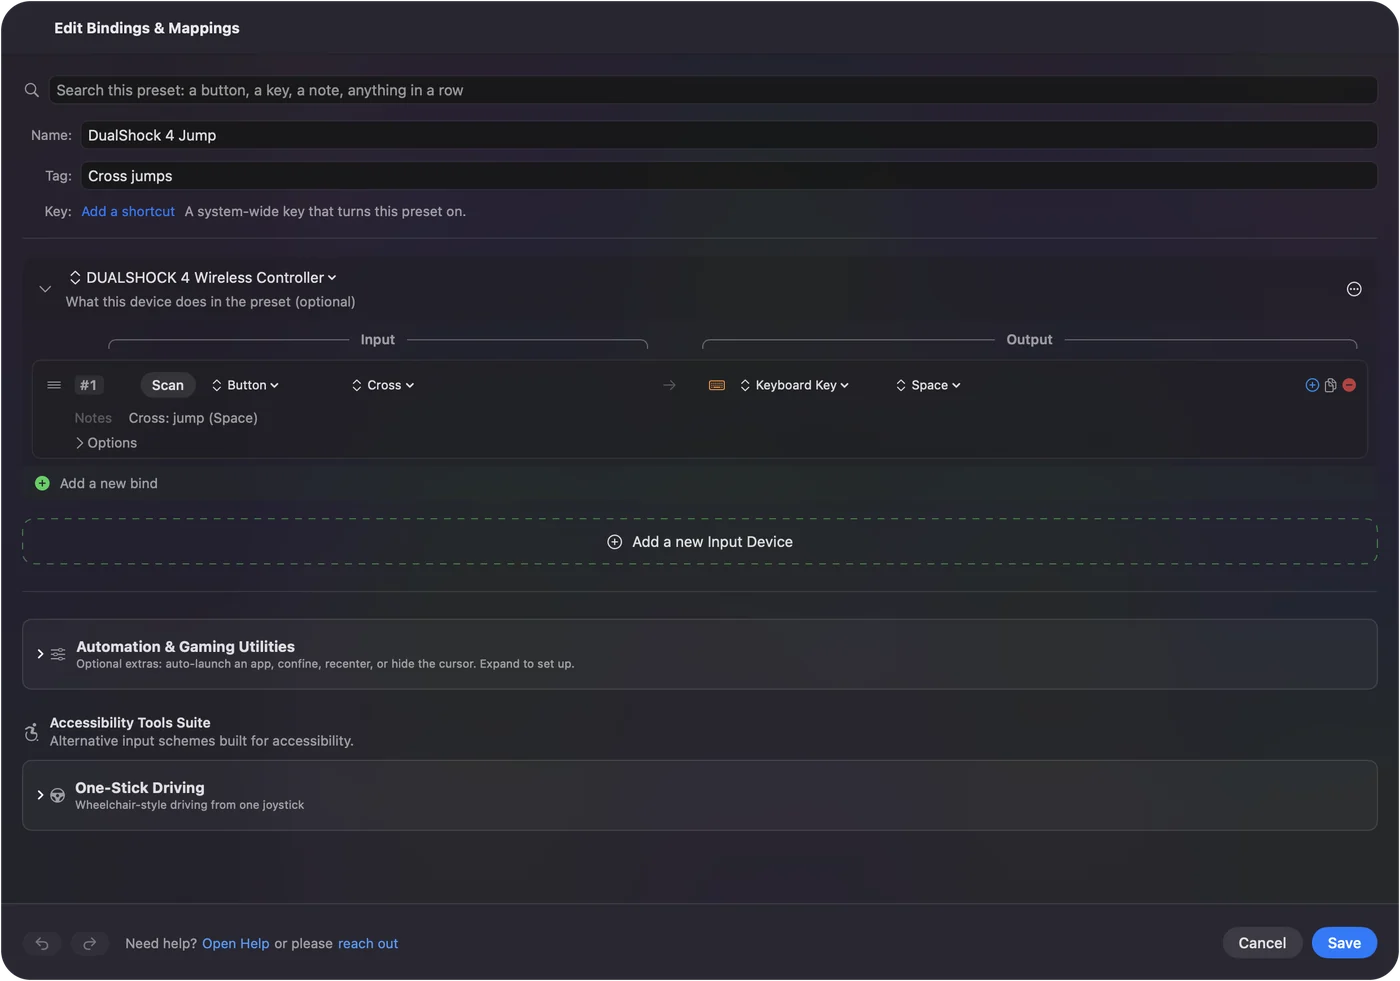Image resolution: width=1400 pixels, height=981 pixels.
Task: Duplicate bind #1 with the copy icon
Action: click(1330, 385)
